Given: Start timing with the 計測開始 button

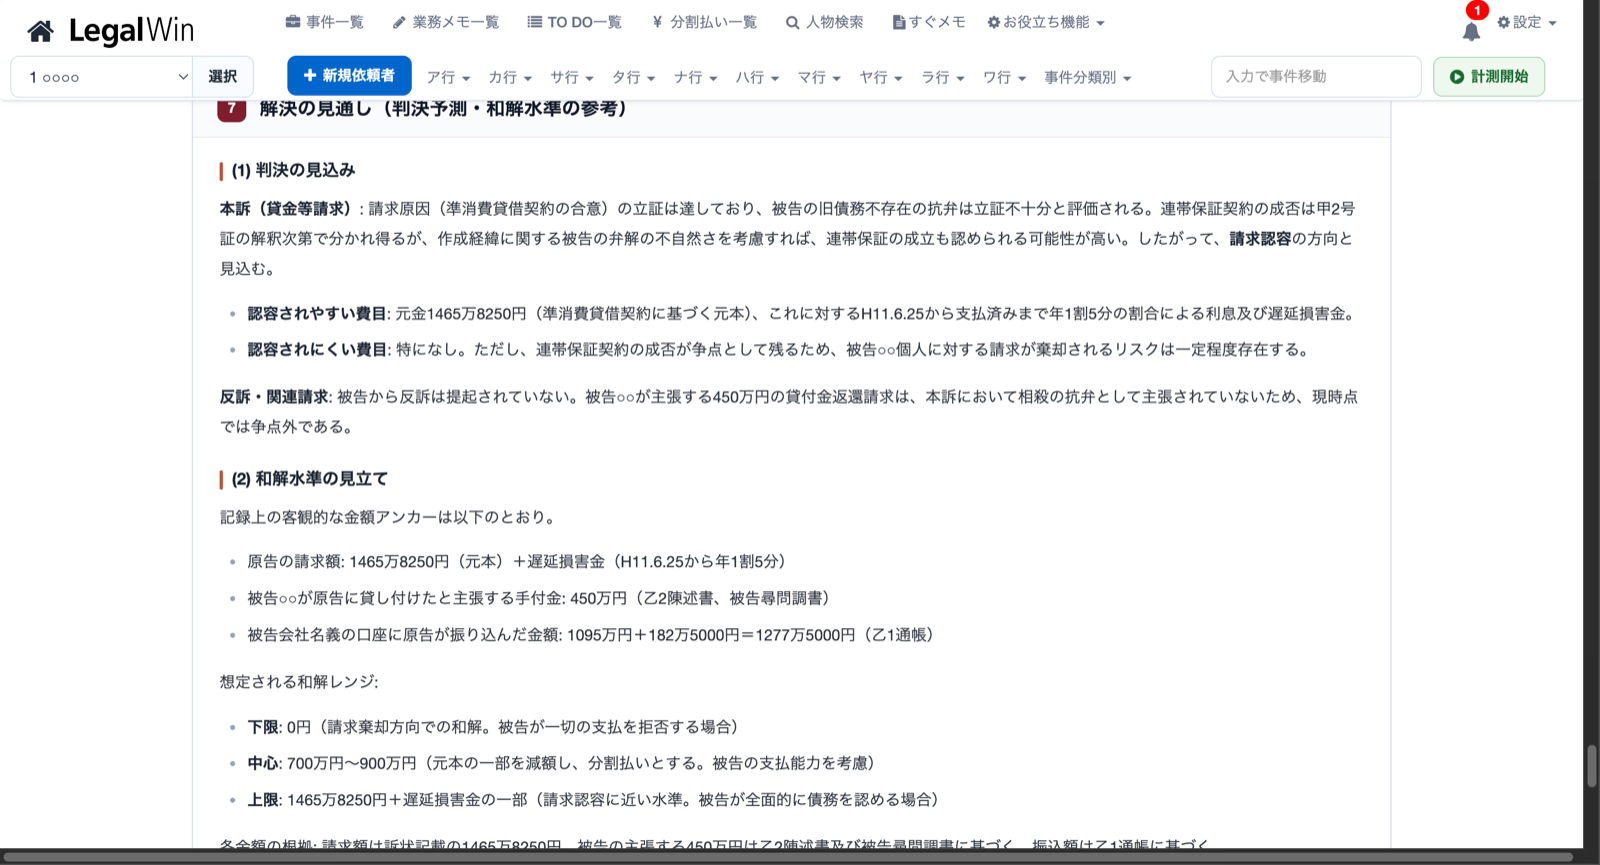Looking at the screenshot, I should pos(1489,77).
